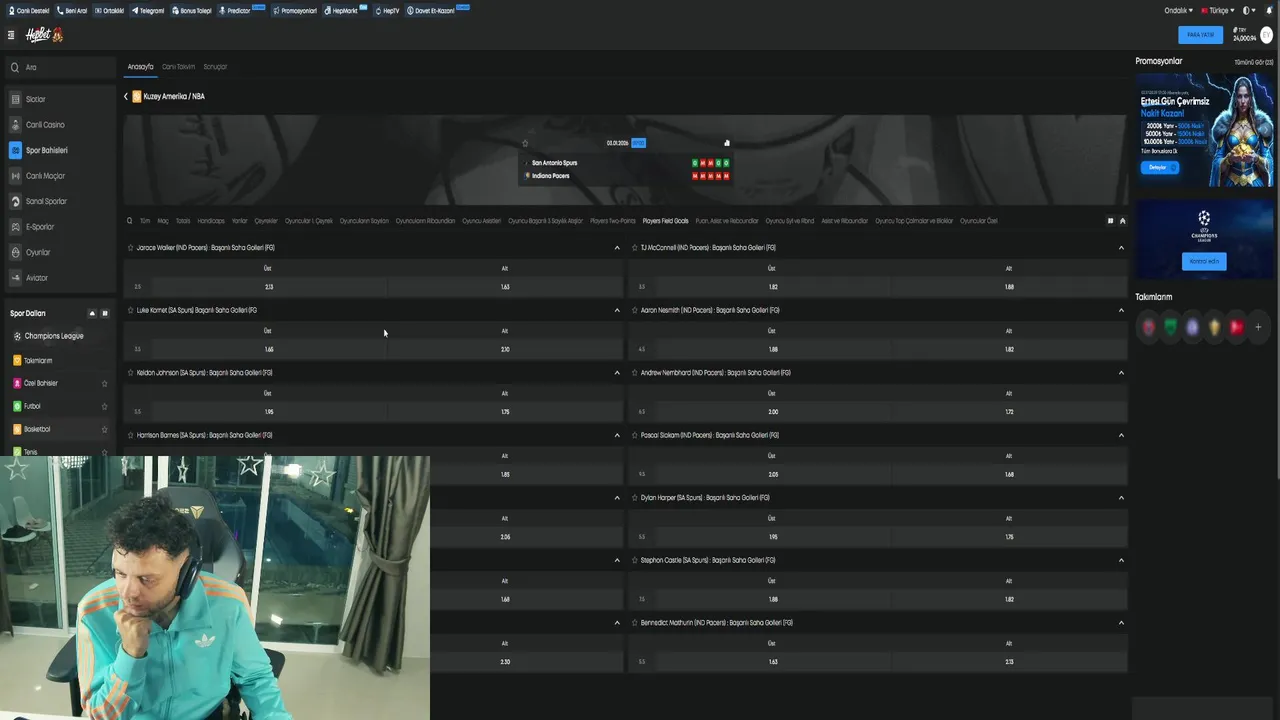Click the statistics icon on match card
The image size is (1280, 720).
pyautogui.click(x=727, y=143)
